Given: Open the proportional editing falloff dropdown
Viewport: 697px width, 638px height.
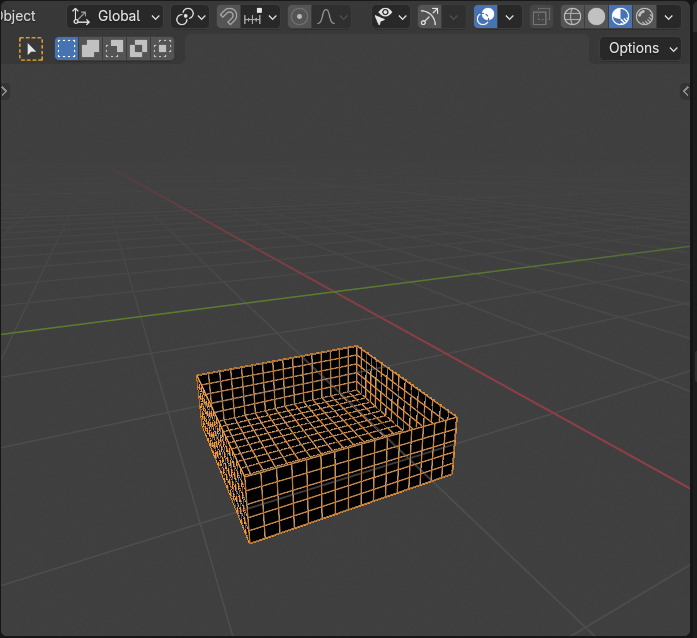Looking at the screenshot, I should (332, 17).
